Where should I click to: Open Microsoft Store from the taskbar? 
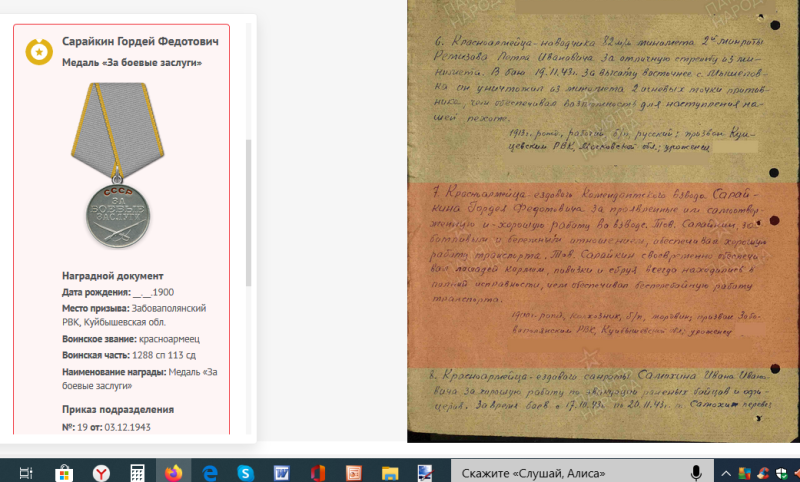(64, 472)
